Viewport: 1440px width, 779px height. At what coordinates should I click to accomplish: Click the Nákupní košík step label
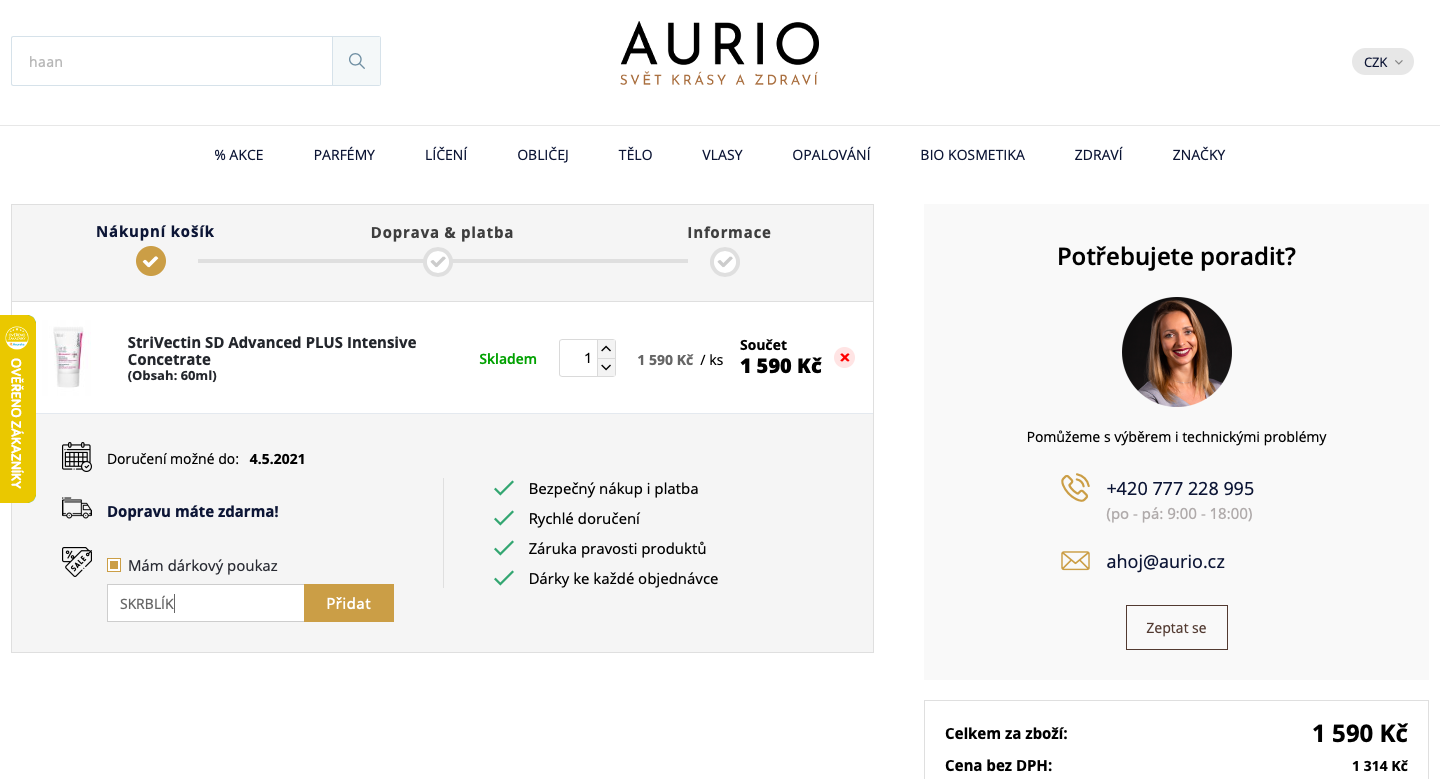coord(155,232)
